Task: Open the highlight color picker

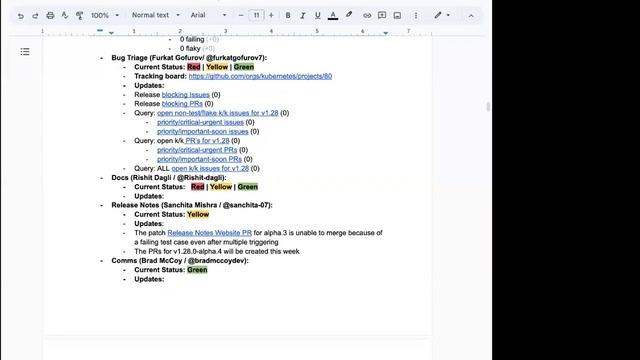Action: (349, 16)
